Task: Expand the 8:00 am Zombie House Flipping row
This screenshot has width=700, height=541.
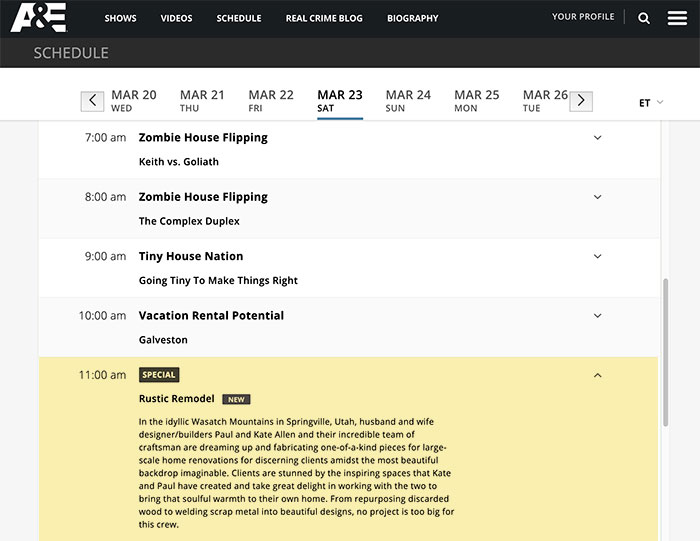Action: pyautogui.click(x=597, y=197)
